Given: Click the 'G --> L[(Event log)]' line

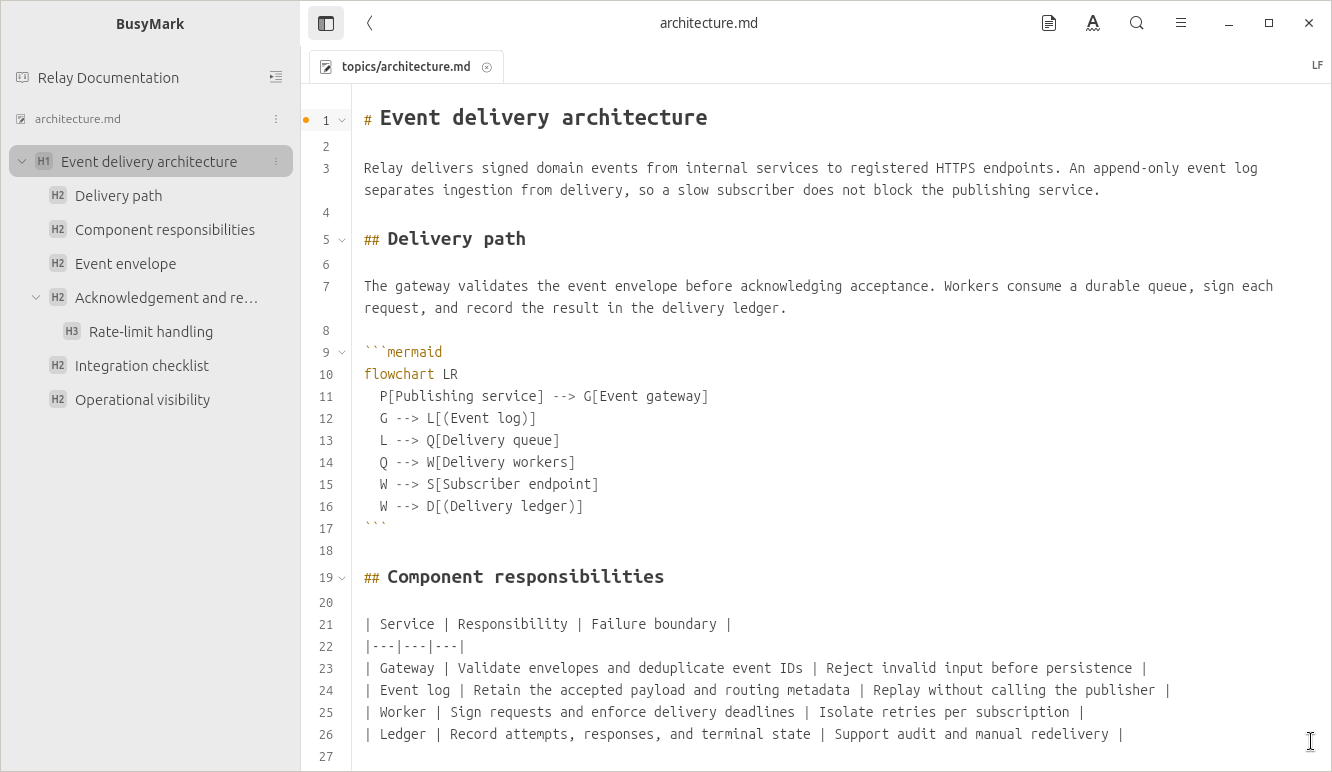Looking at the screenshot, I should 458,418.
